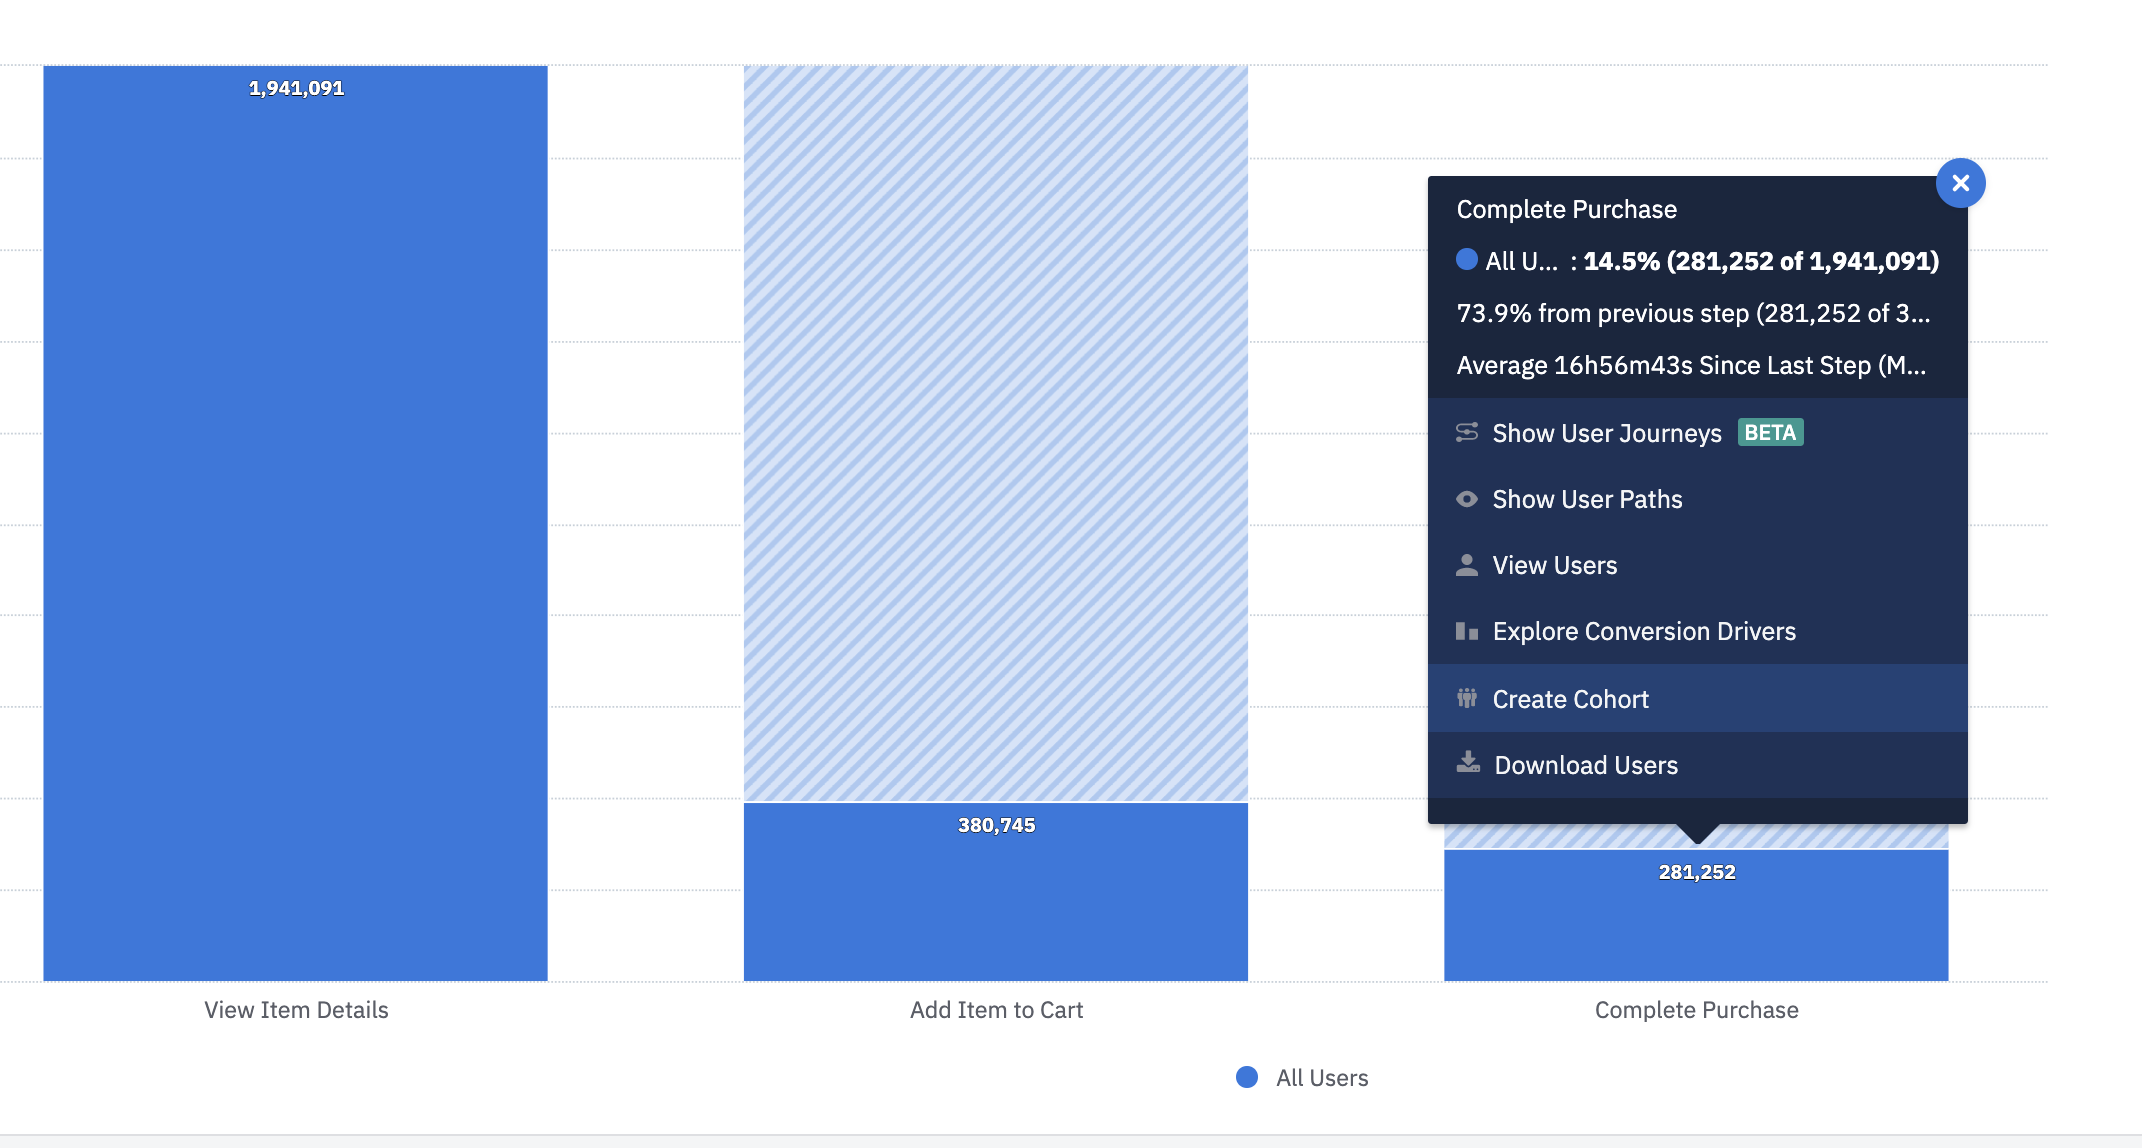Viewport: 2142px width, 1148px height.
Task: Select Explore Conversion Drivers option
Action: [x=1644, y=631]
